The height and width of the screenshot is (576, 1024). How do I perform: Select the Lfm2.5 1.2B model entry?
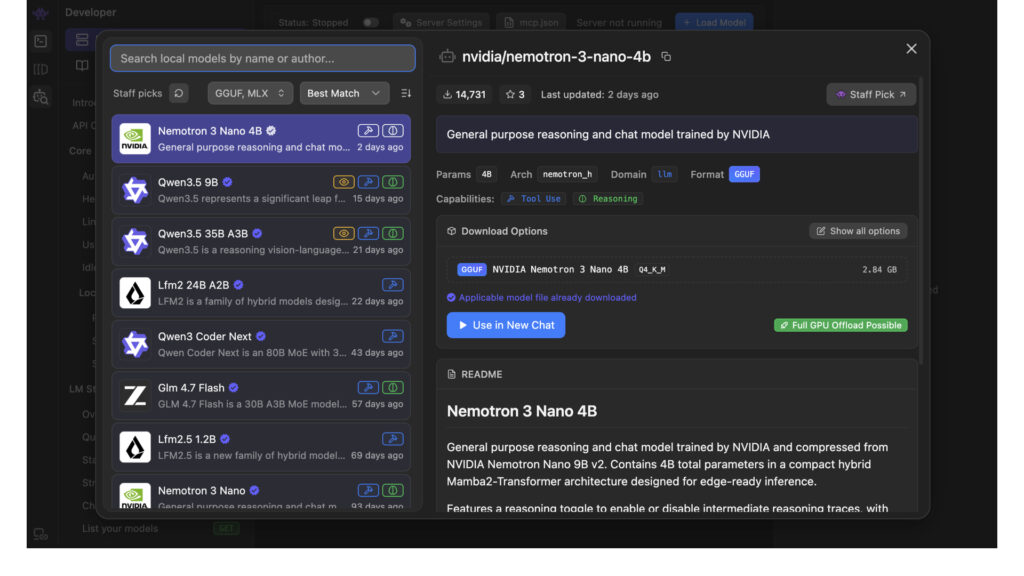[260, 447]
